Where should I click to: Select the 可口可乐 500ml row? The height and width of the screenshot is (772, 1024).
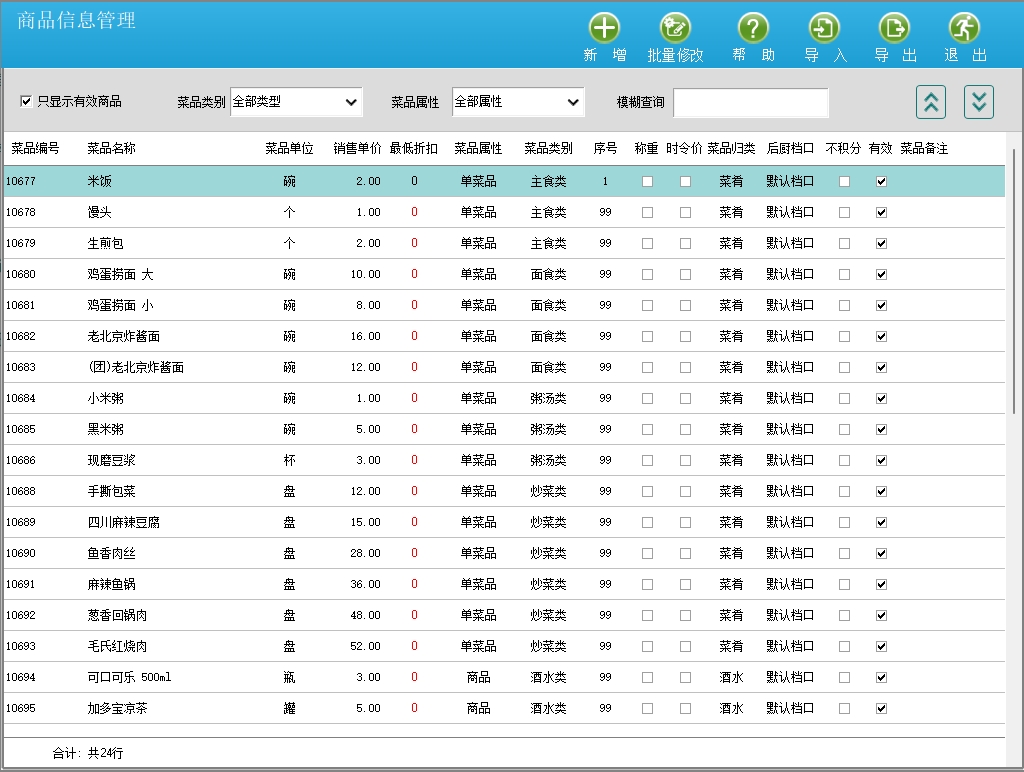pyautogui.click(x=129, y=677)
